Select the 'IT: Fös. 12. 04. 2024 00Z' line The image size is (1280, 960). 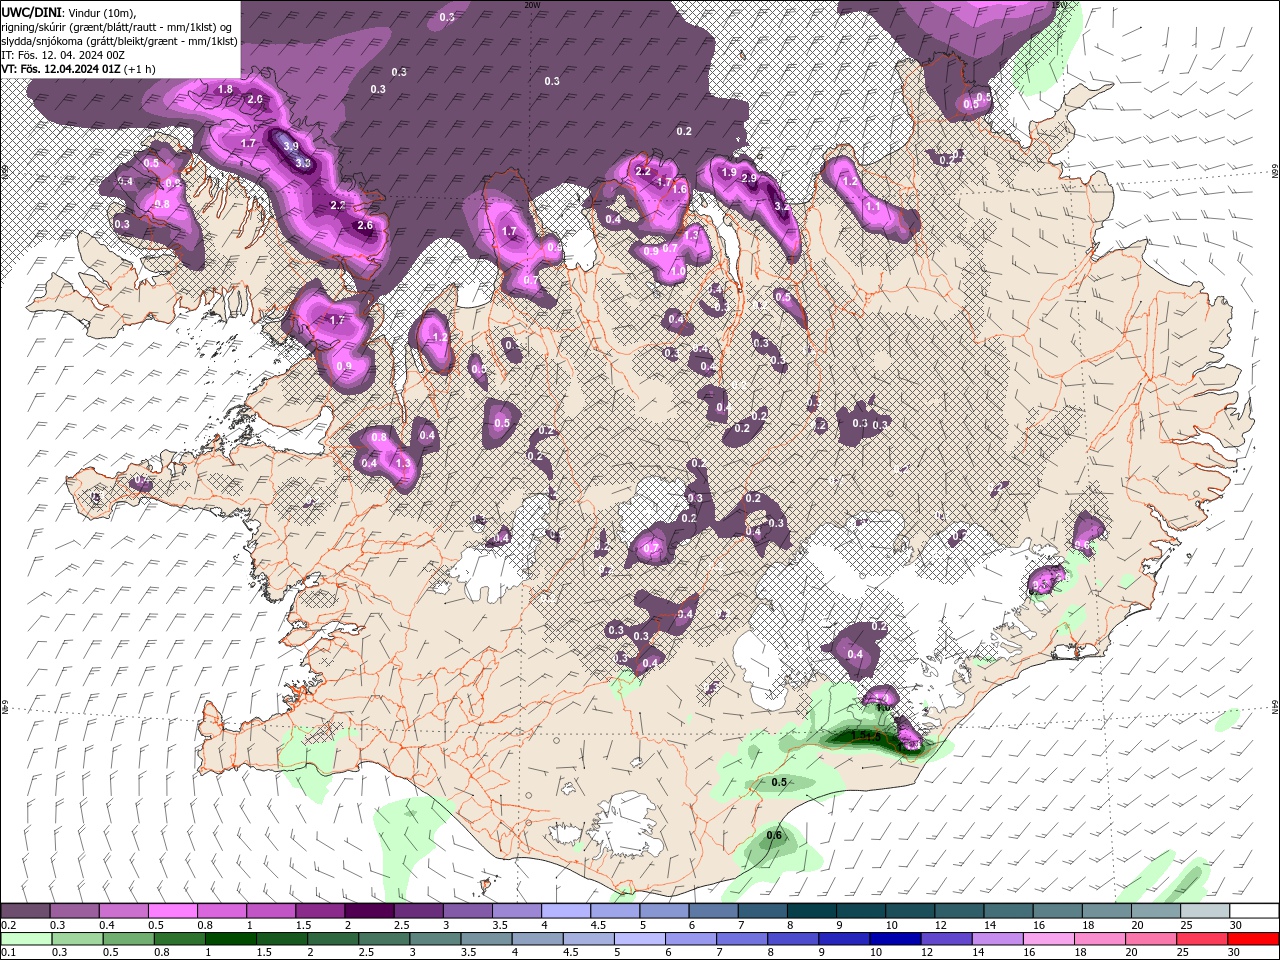(x=62, y=55)
